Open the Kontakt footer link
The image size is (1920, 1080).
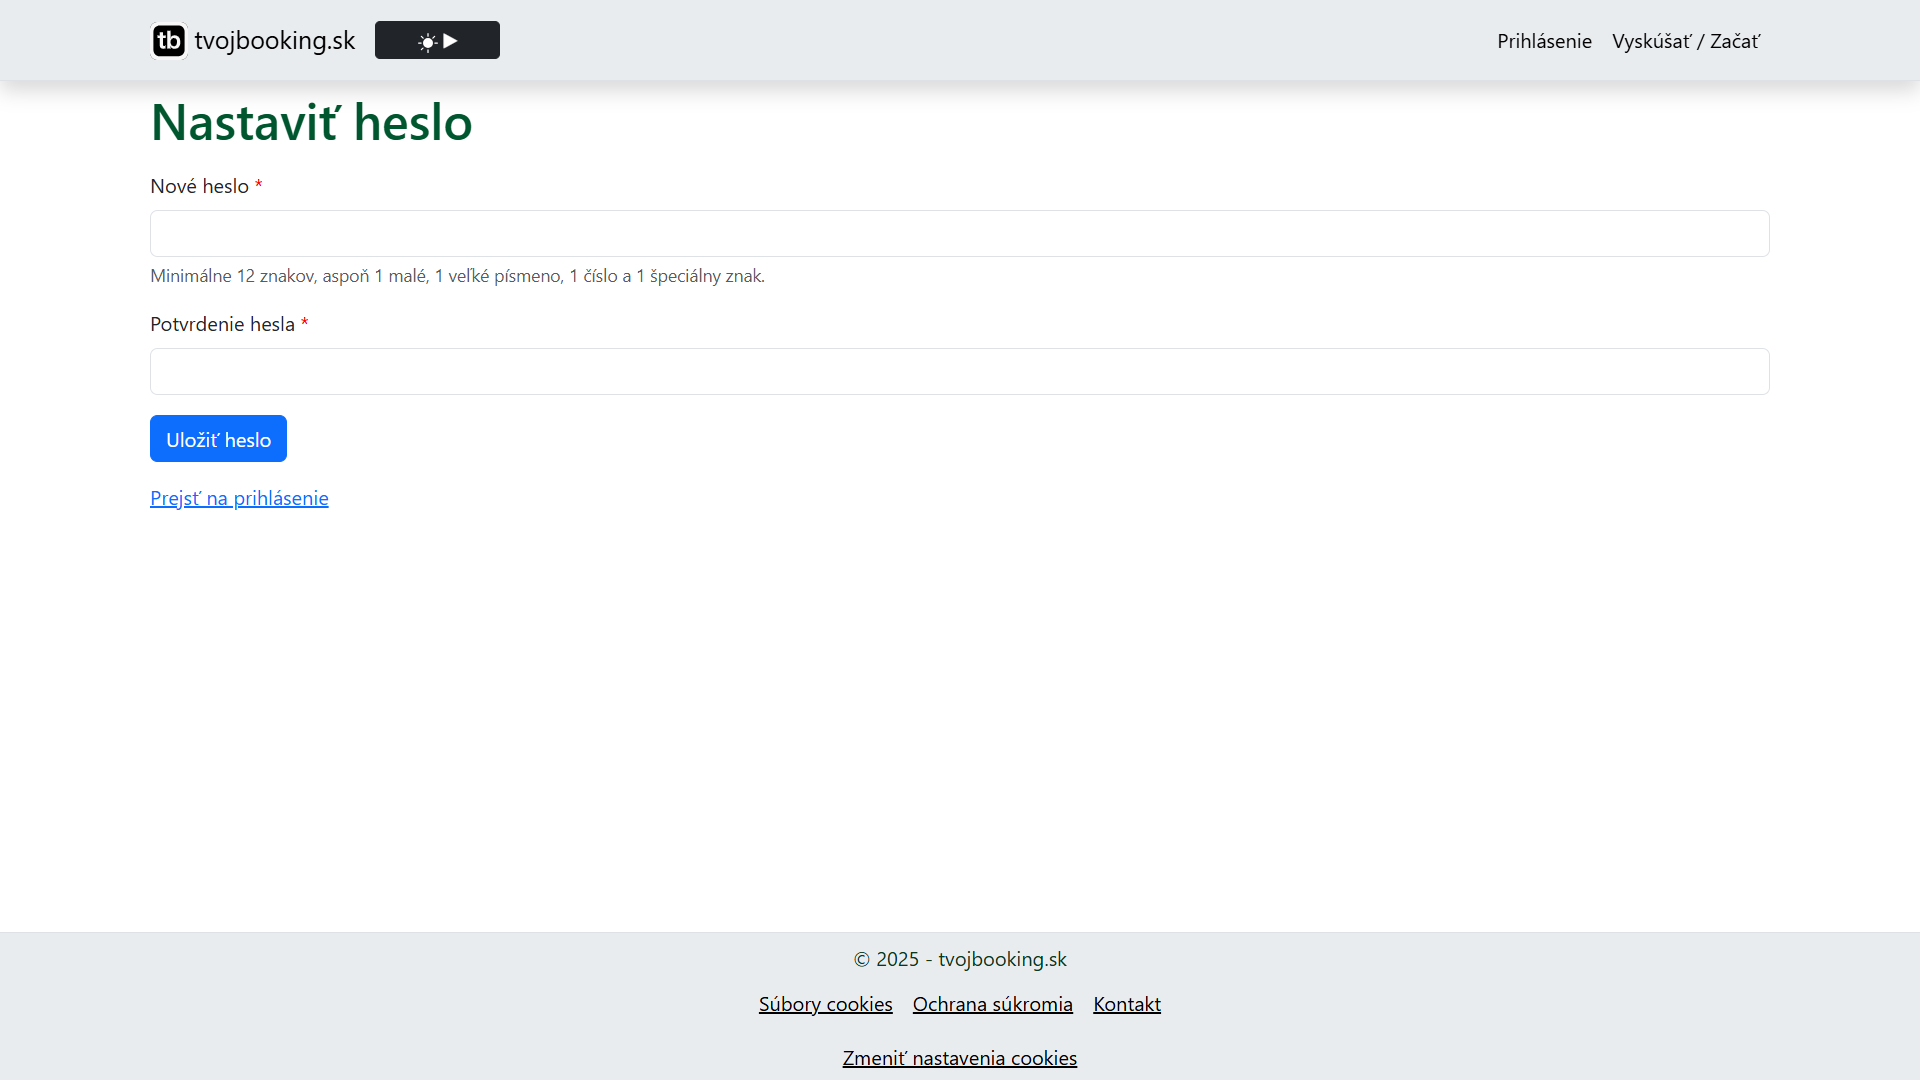click(1126, 1004)
